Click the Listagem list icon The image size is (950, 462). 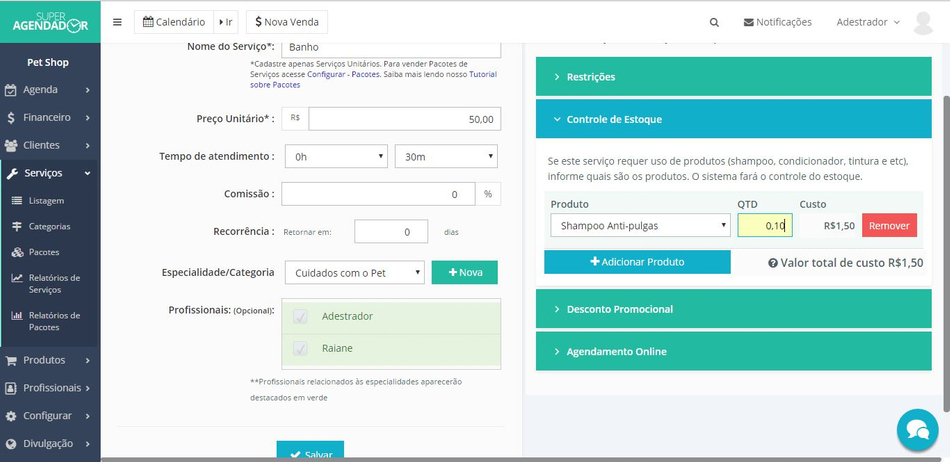tap(17, 201)
